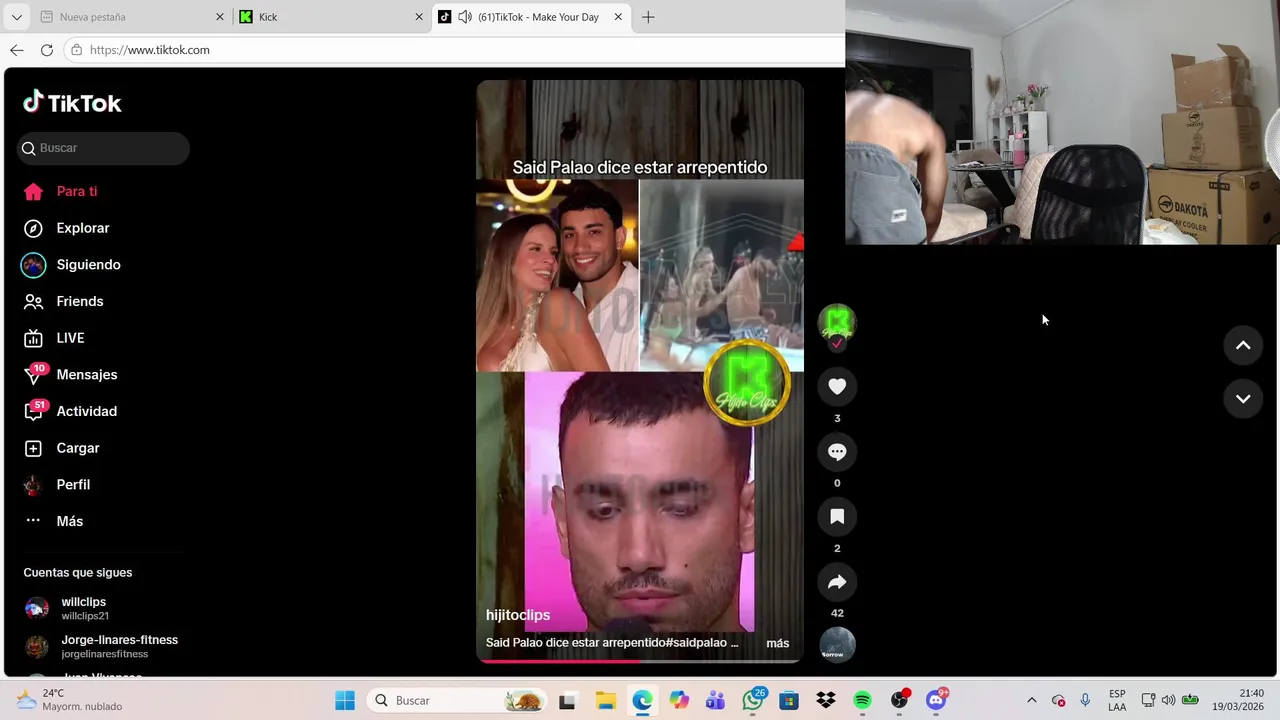Share the video with arrow icon
This screenshot has width=1280, height=720.
pyautogui.click(x=837, y=582)
